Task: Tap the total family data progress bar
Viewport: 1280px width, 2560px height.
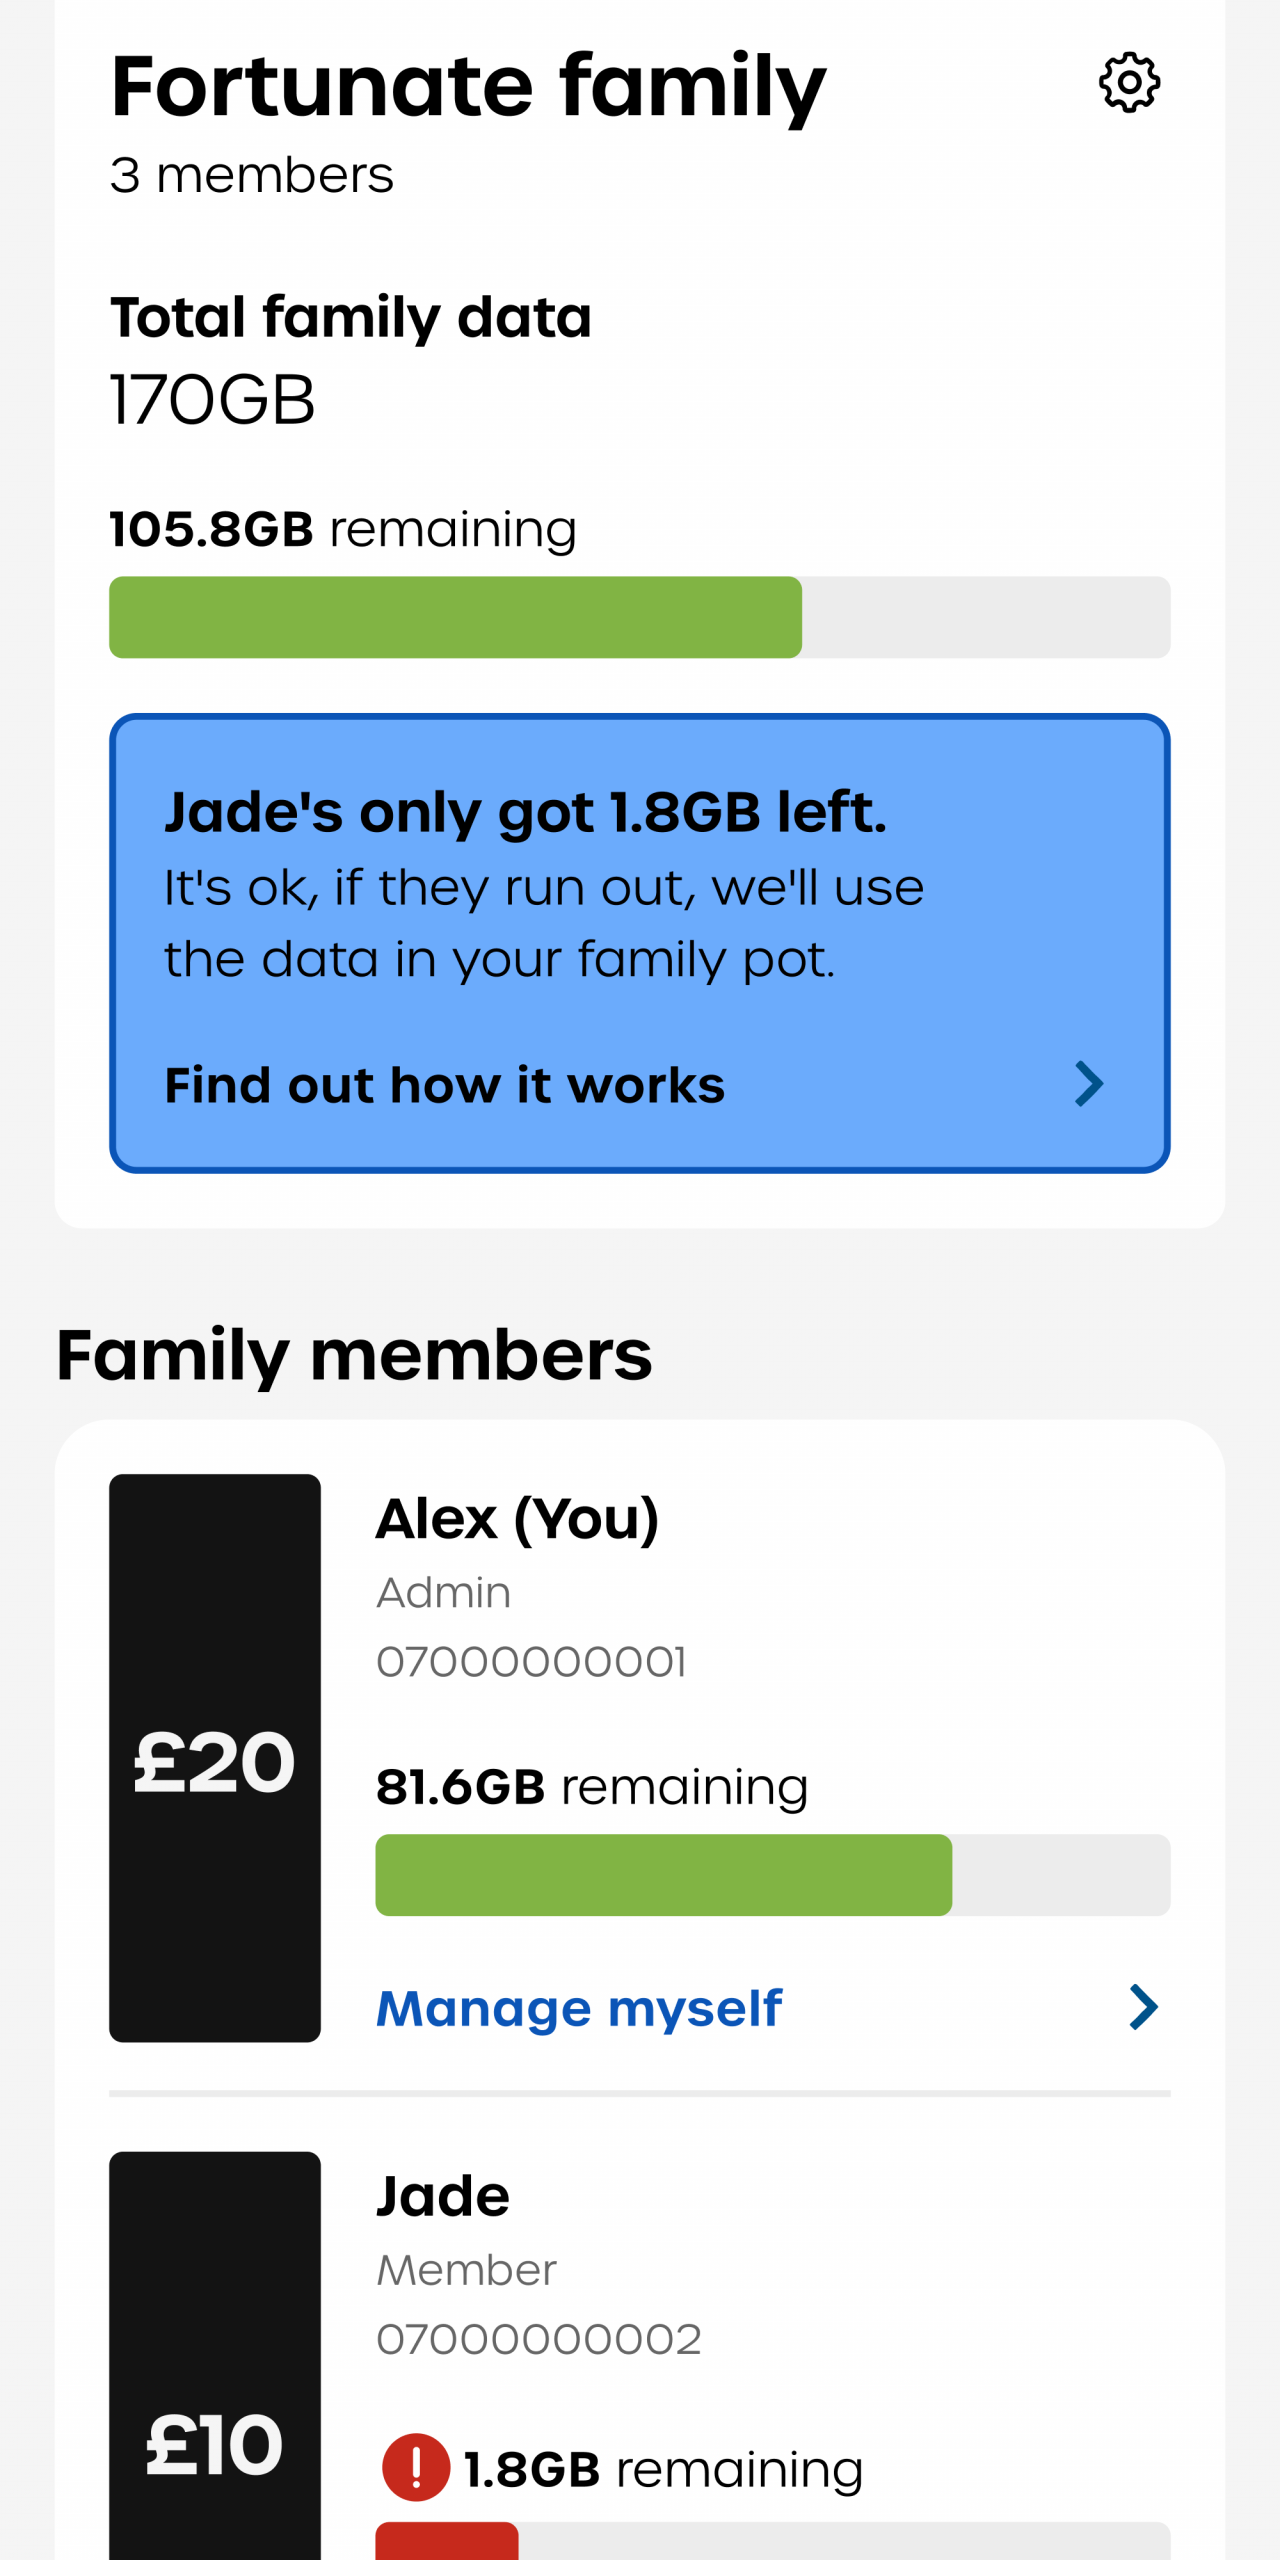Action: 640,617
